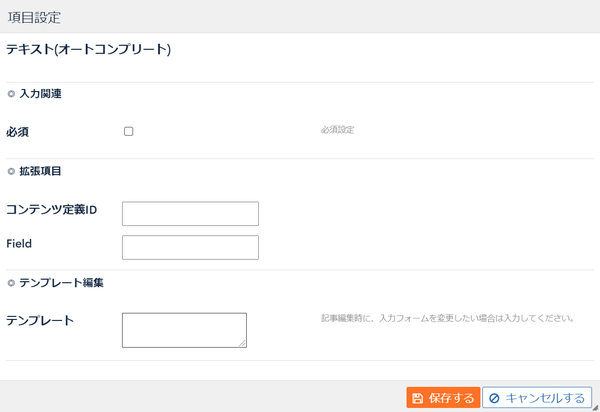Collapse the 拡張項目 section header
Viewport: 600px width, 412px height.
[40, 171]
